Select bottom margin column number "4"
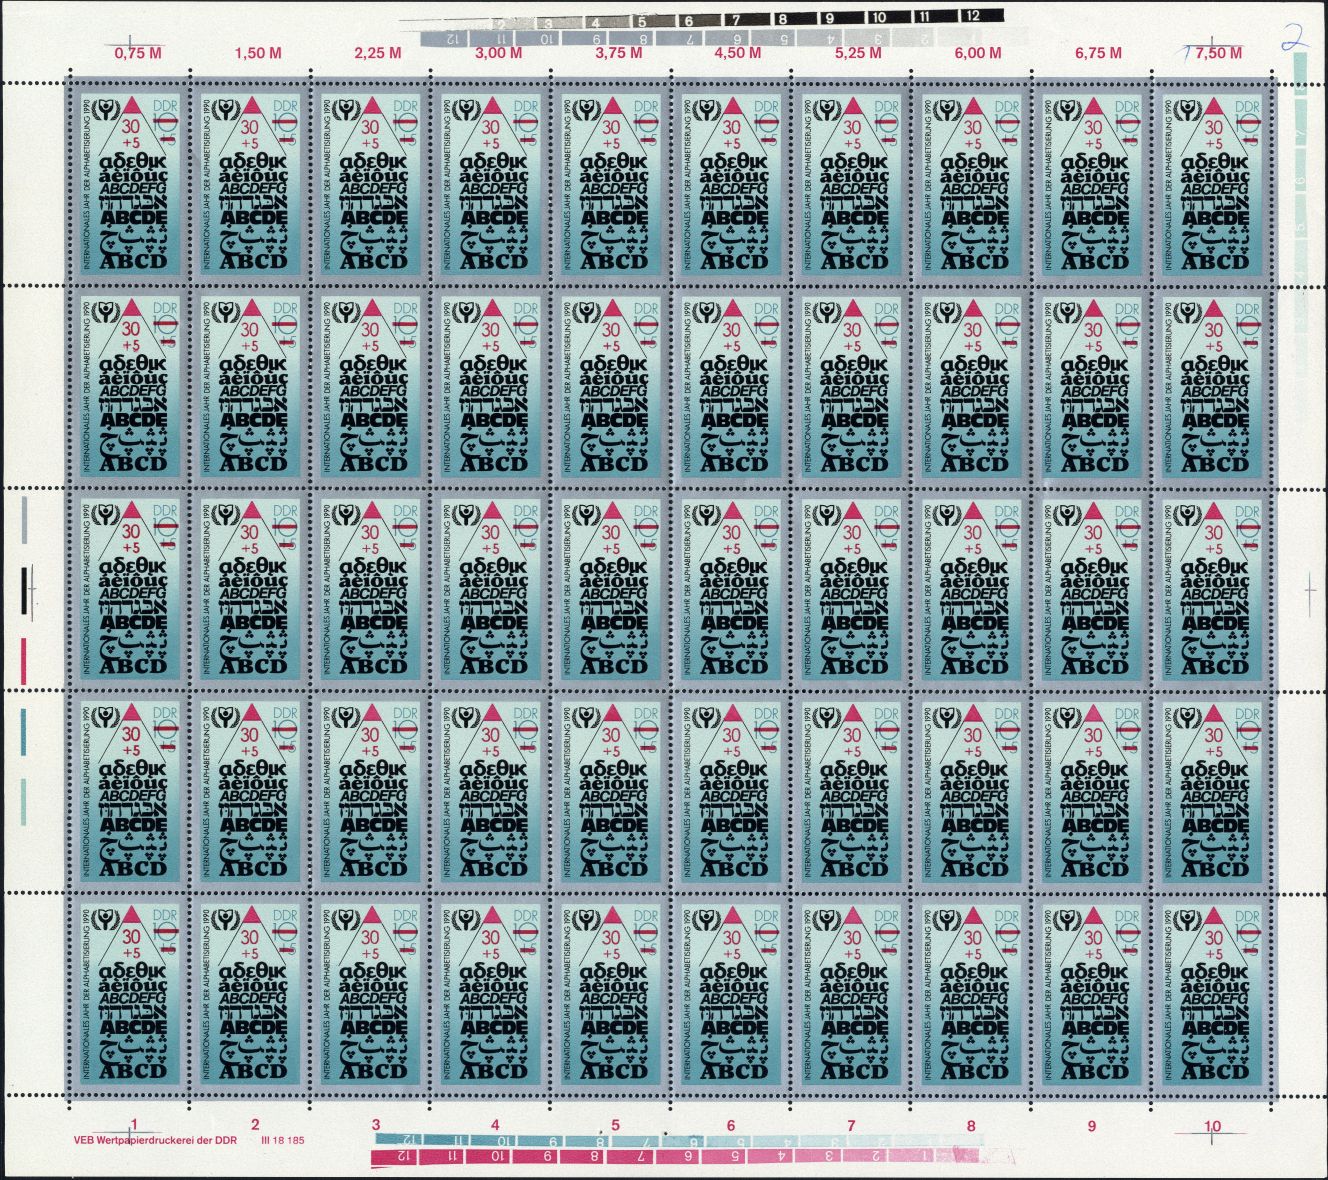Viewport: 1328px width, 1180px height. coord(495,1125)
